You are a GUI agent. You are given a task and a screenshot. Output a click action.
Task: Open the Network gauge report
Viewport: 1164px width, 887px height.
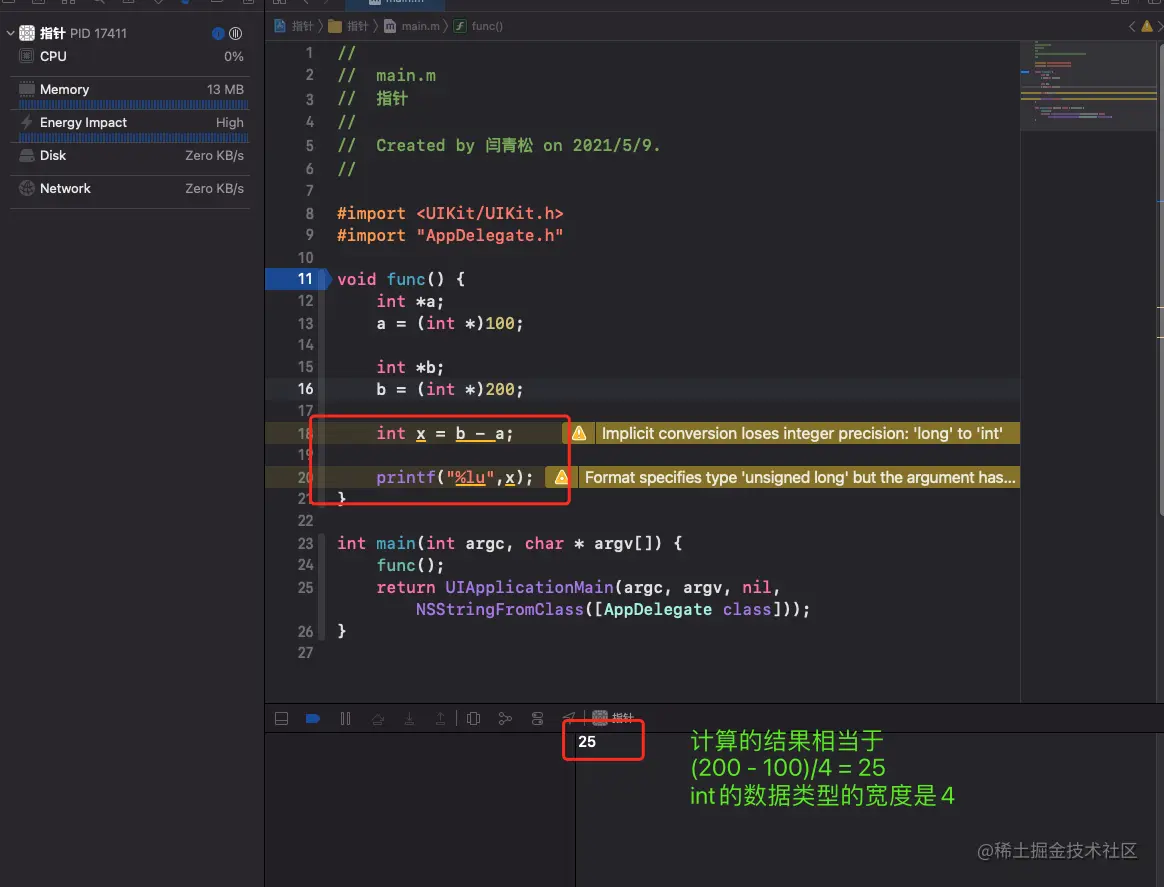[x=131, y=189]
